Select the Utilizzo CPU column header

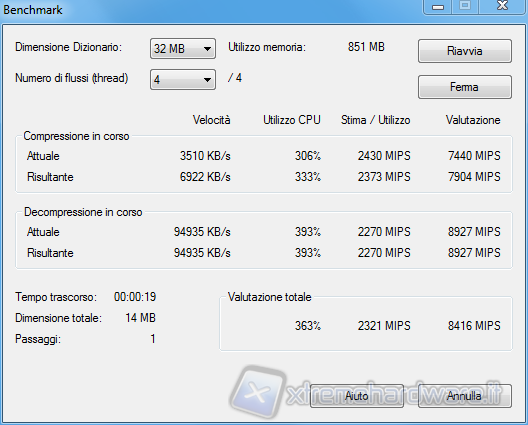pos(292,120)
